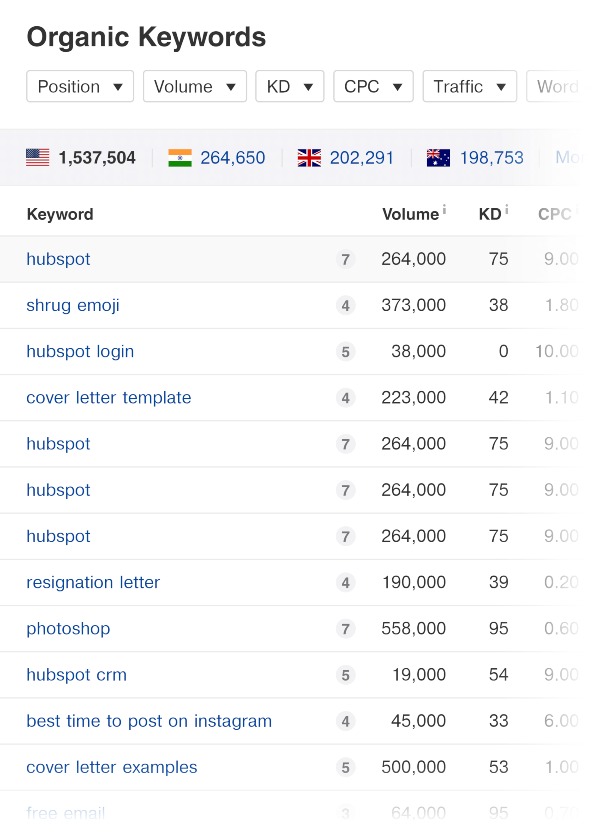Open the shrug emoji keyword link

(73, 305)
